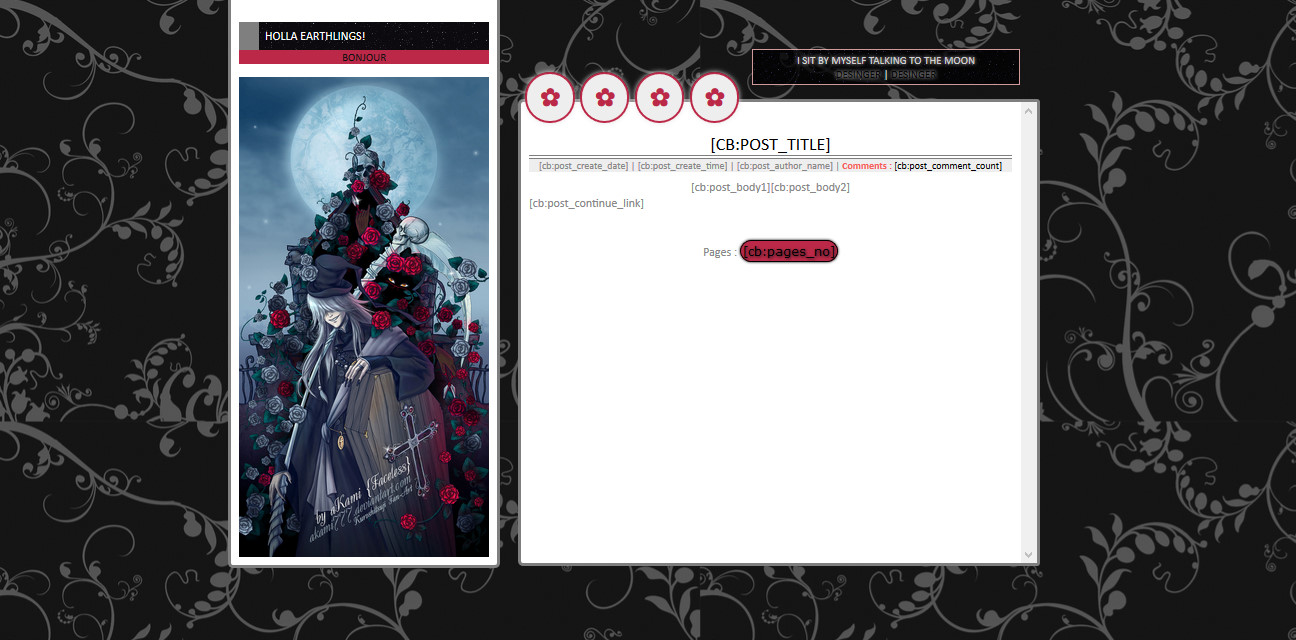
Task: Click the second DESINGER link
Action: (x=914, y=74)
